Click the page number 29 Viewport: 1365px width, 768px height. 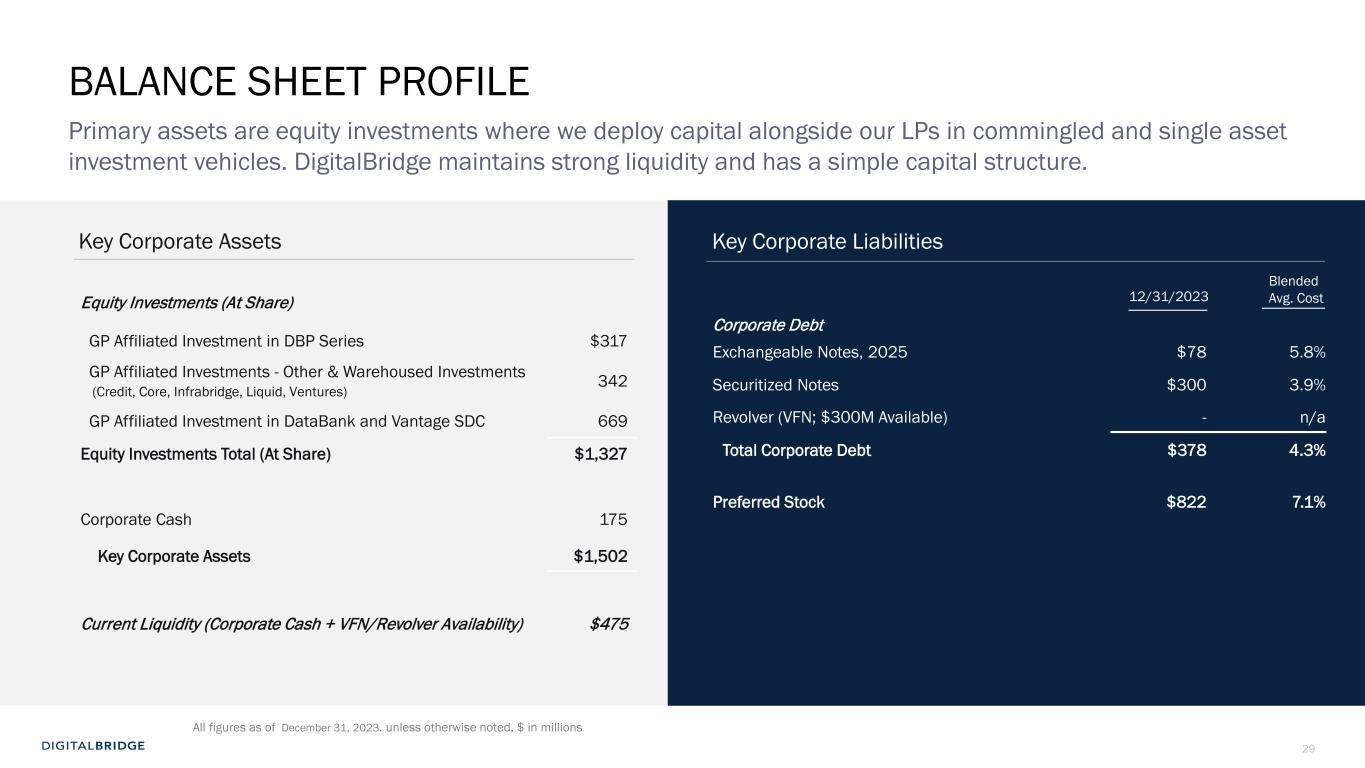pyautogui.click(x=1308, y=750)
